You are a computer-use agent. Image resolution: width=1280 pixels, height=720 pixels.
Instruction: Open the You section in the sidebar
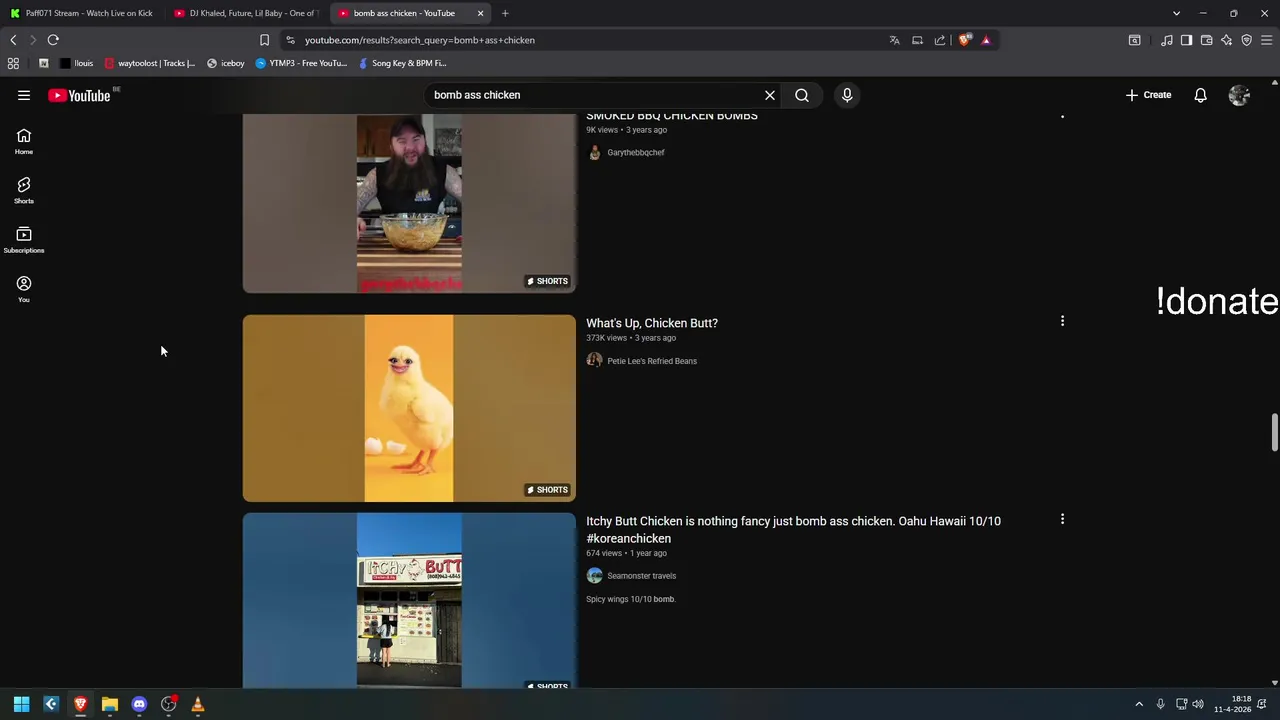tap(24, 289)
